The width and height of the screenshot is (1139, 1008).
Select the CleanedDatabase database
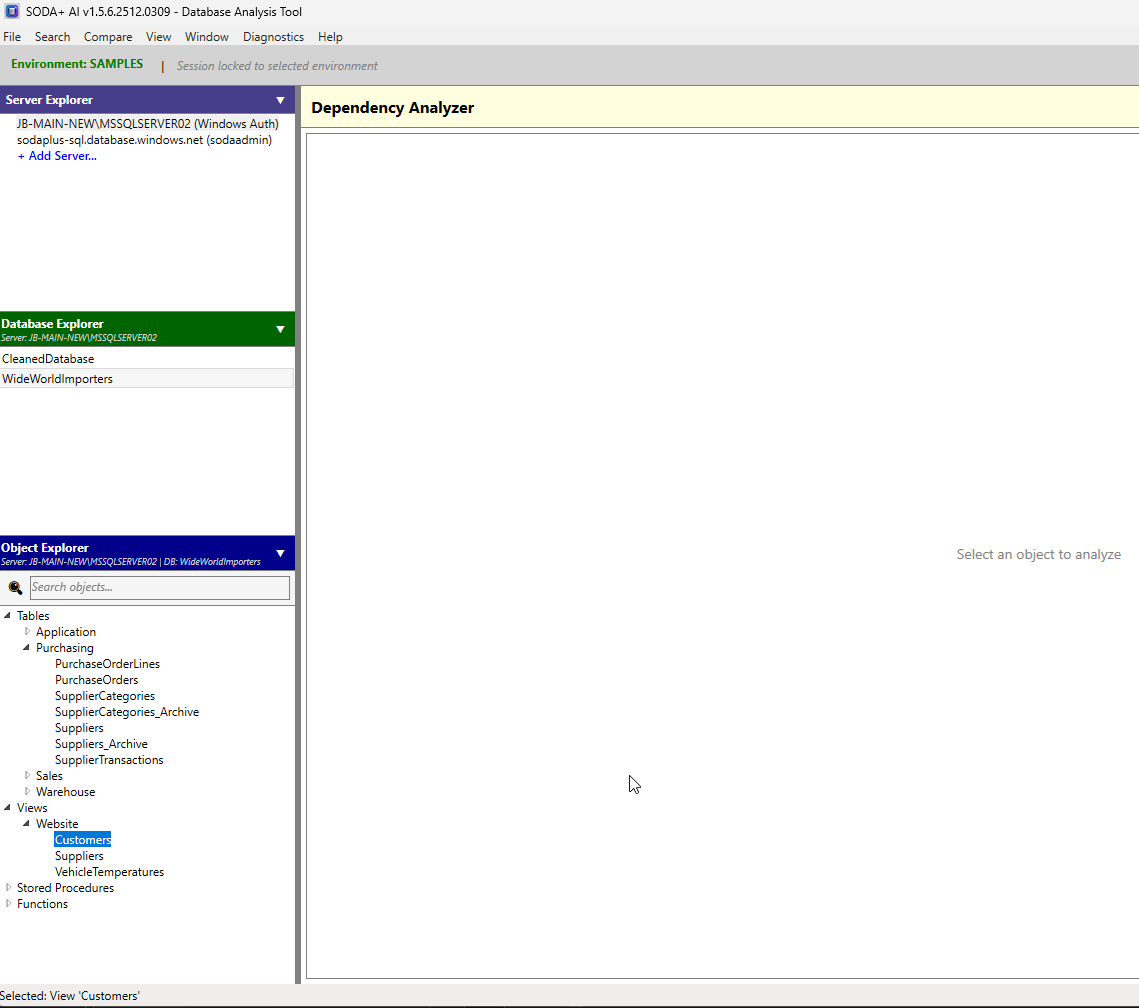click(x=48, y=359)
